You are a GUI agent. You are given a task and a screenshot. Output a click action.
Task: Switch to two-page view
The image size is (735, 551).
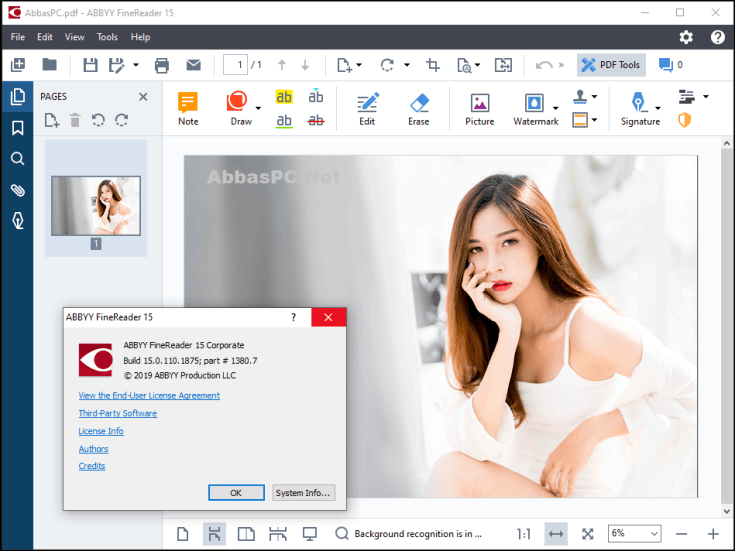[x=246, y=534]
